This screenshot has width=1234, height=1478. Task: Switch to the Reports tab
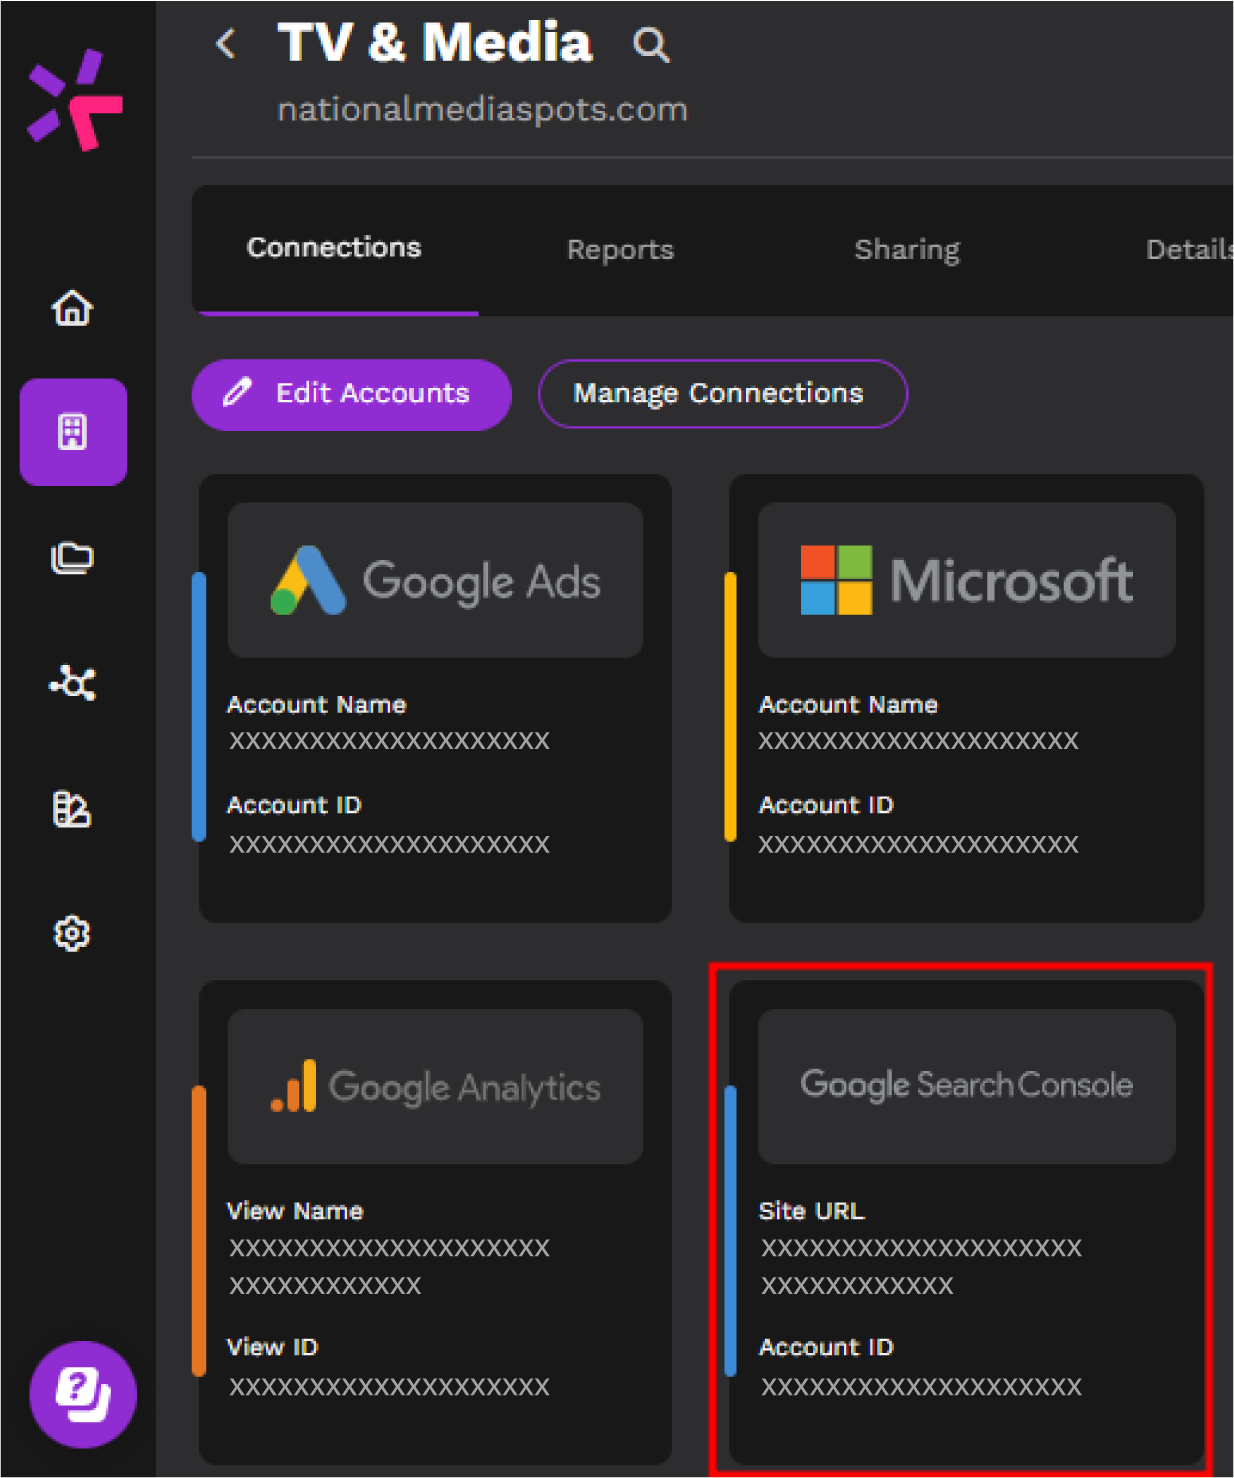coord(620,250)
